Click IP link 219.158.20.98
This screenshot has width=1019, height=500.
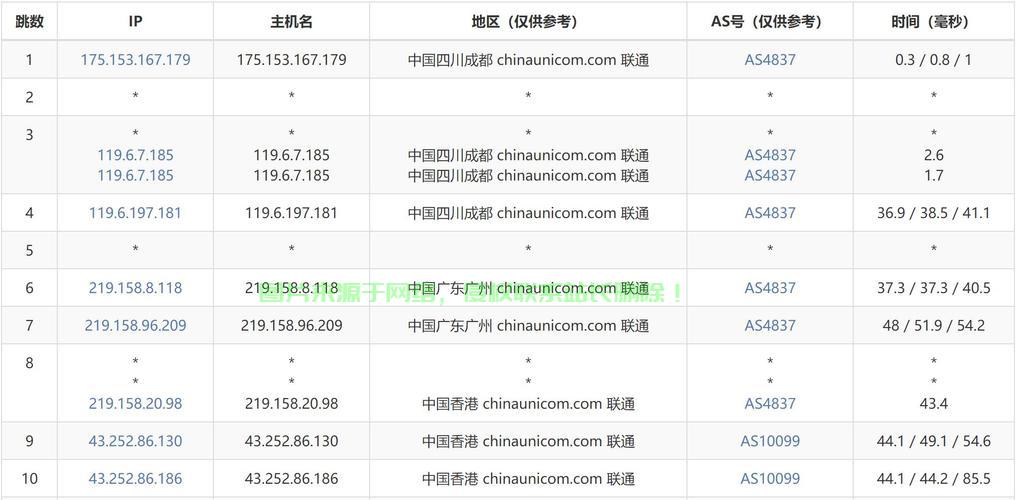pyautogui.click(x=135, y=404)
